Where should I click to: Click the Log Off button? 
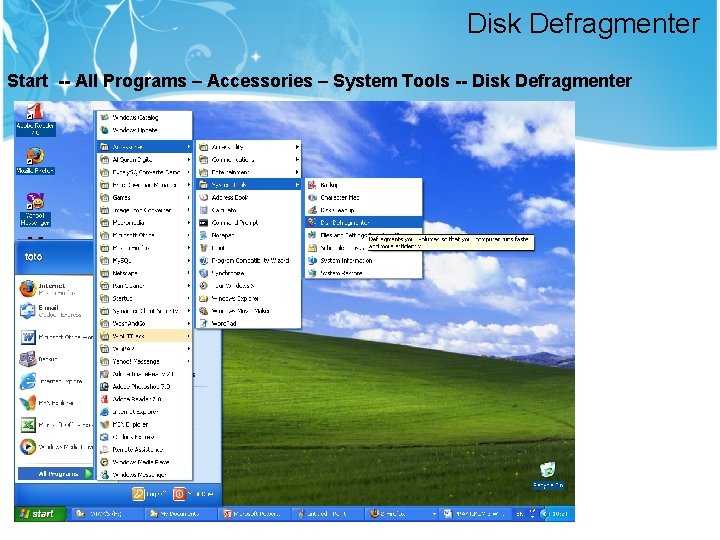[149, 494]
